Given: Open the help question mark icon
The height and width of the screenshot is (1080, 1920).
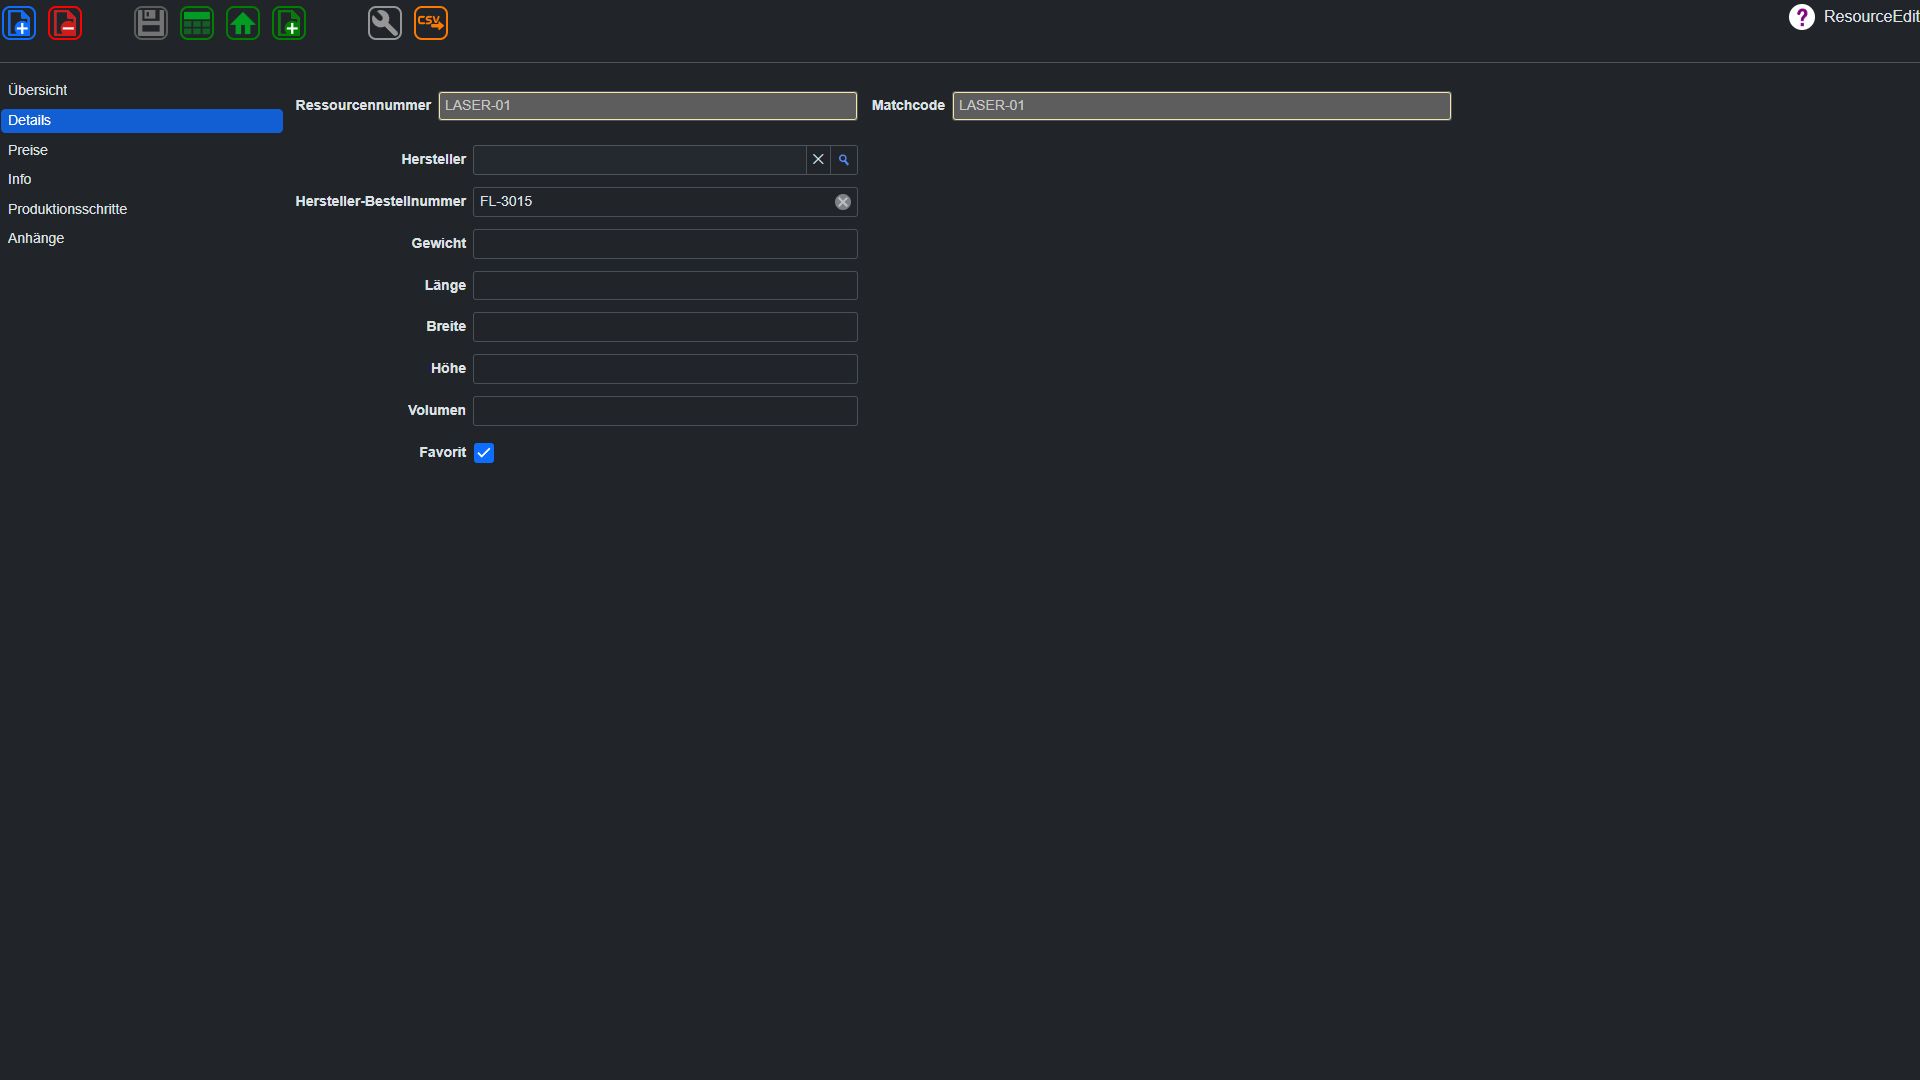Looking at the screenshot, I should pos(1801,17).
